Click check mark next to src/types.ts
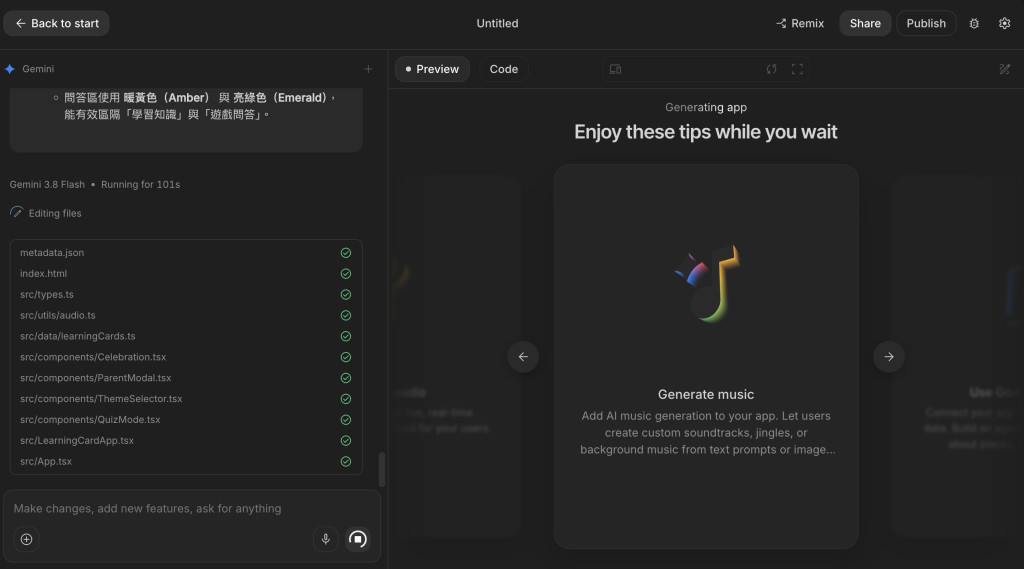The height and width of the screenshot is (569, 1024). (x=345, y=295)
